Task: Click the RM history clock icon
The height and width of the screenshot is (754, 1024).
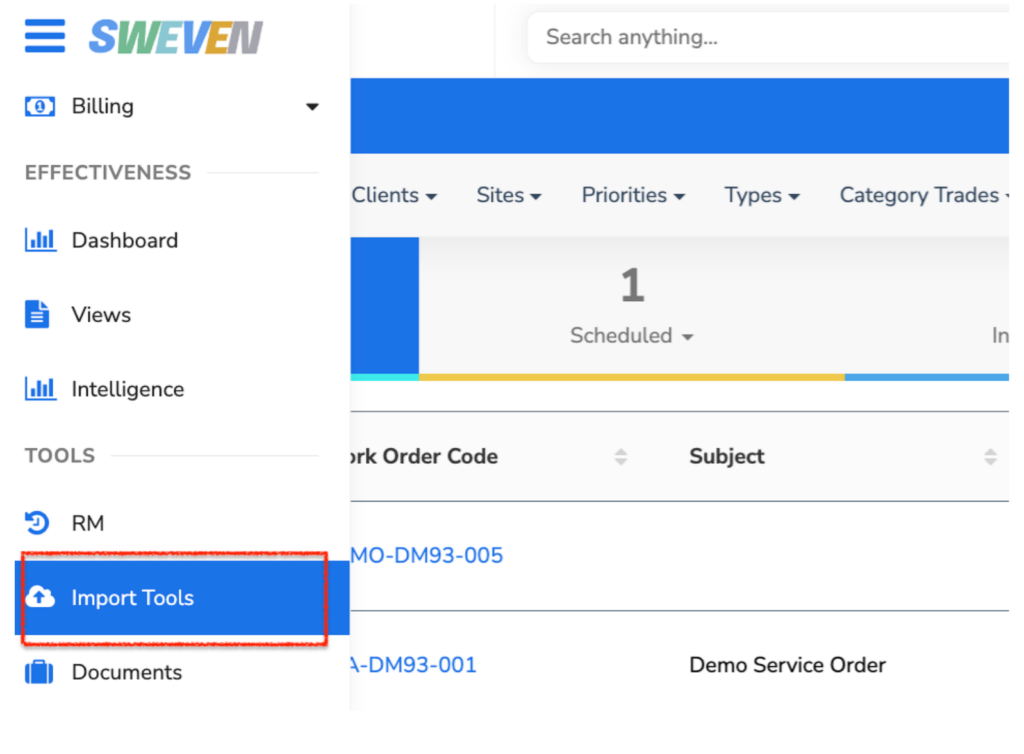Action: 37,522
